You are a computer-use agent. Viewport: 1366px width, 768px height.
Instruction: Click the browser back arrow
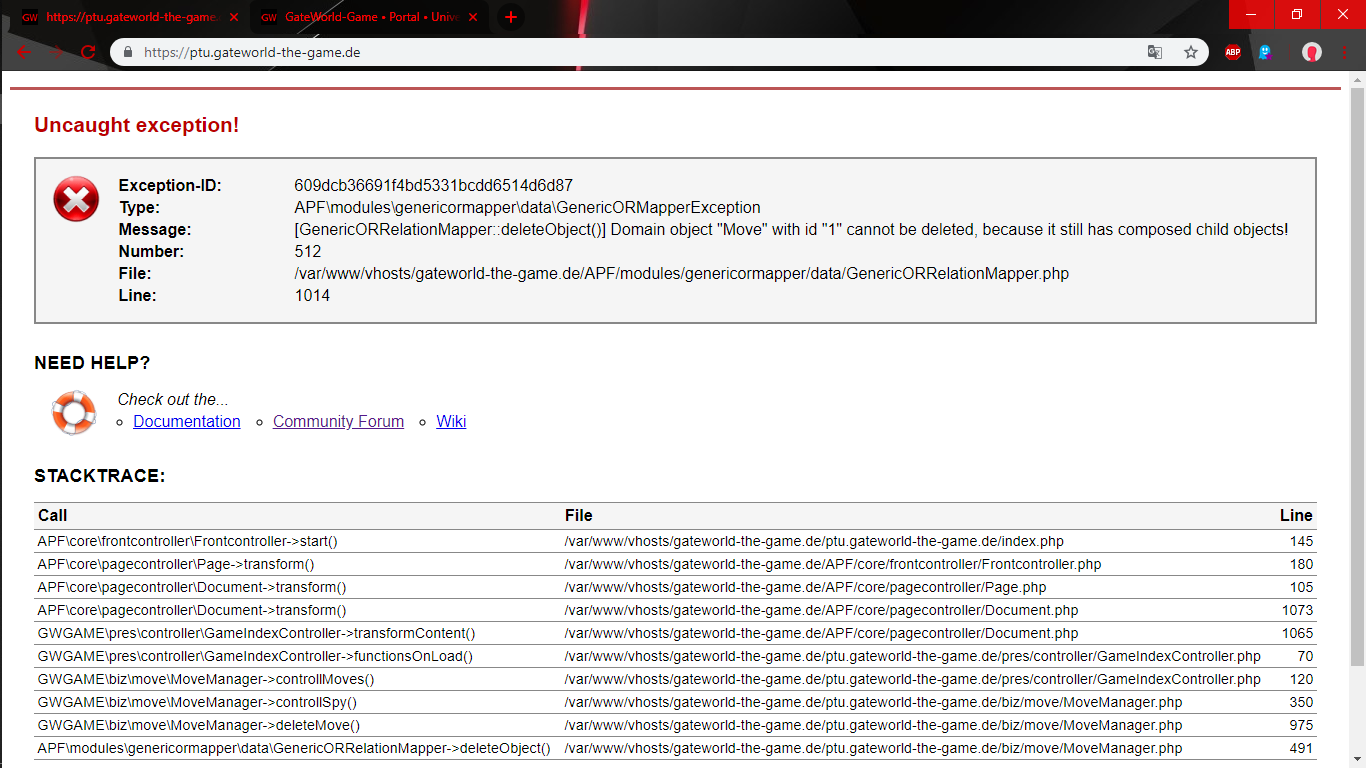(x=24, y=53)
